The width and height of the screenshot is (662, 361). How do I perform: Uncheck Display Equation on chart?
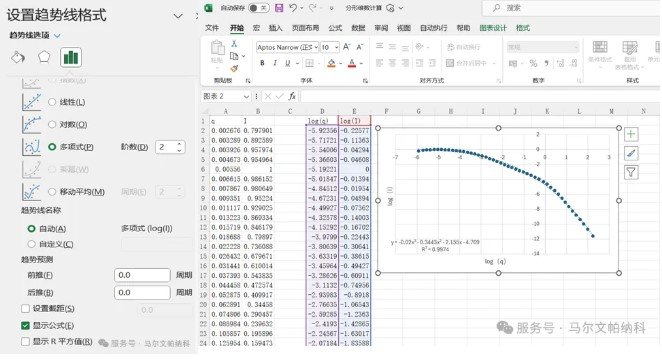(25, 325)
